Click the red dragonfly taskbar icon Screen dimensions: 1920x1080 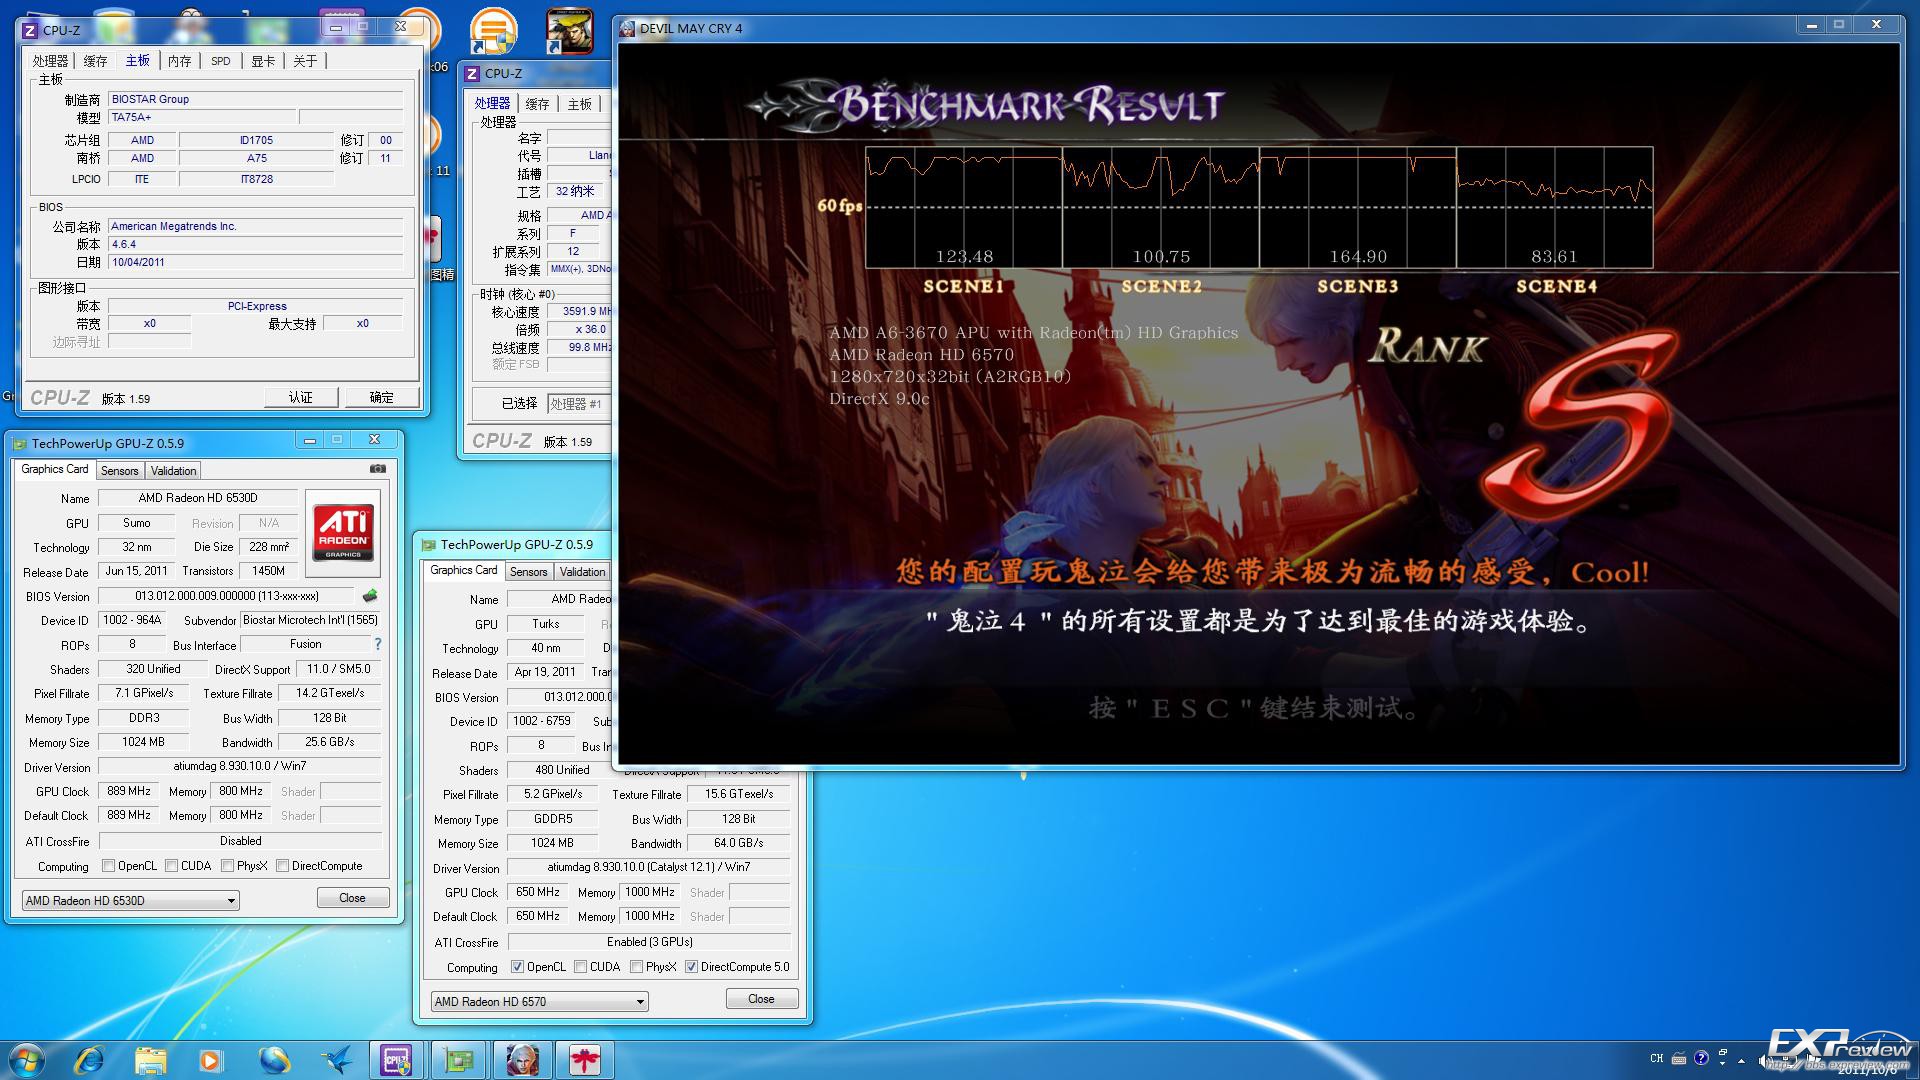[585, 1059]
